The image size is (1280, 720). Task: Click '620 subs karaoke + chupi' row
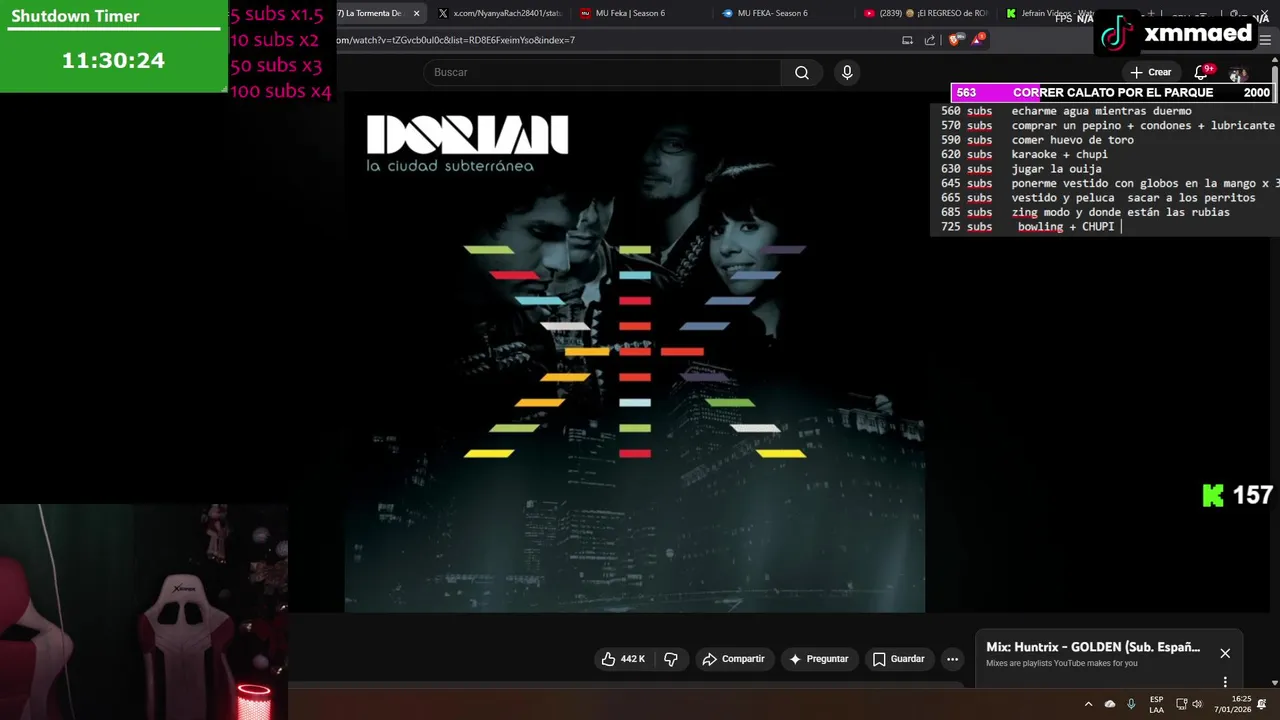point(1024,154)
